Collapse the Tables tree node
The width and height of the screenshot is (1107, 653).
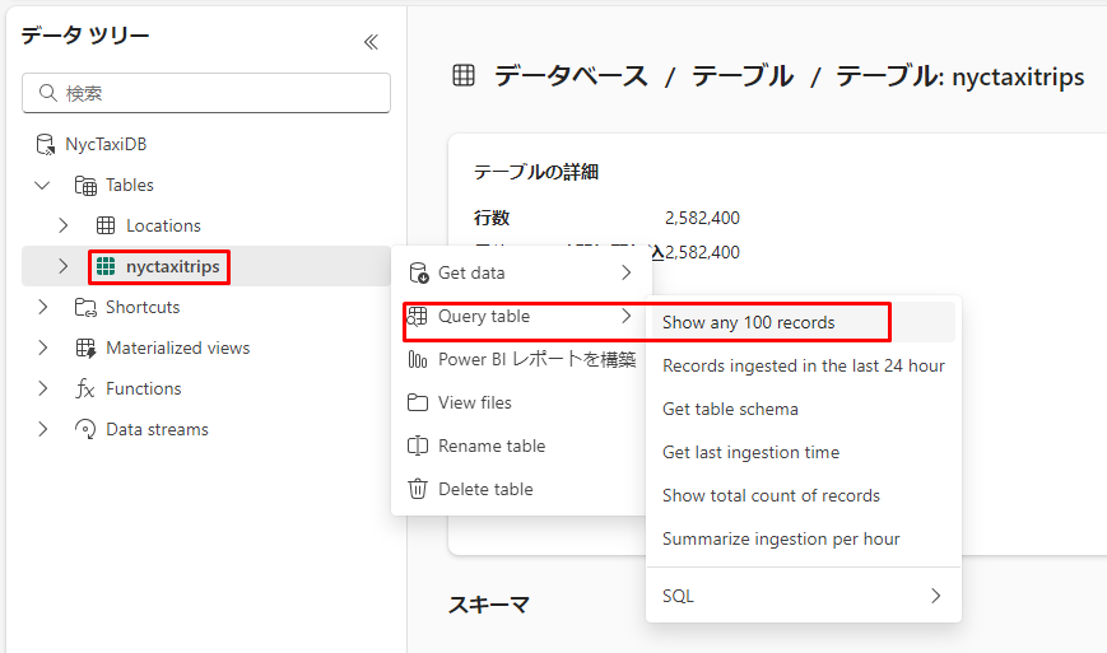(x=42, y=185)
